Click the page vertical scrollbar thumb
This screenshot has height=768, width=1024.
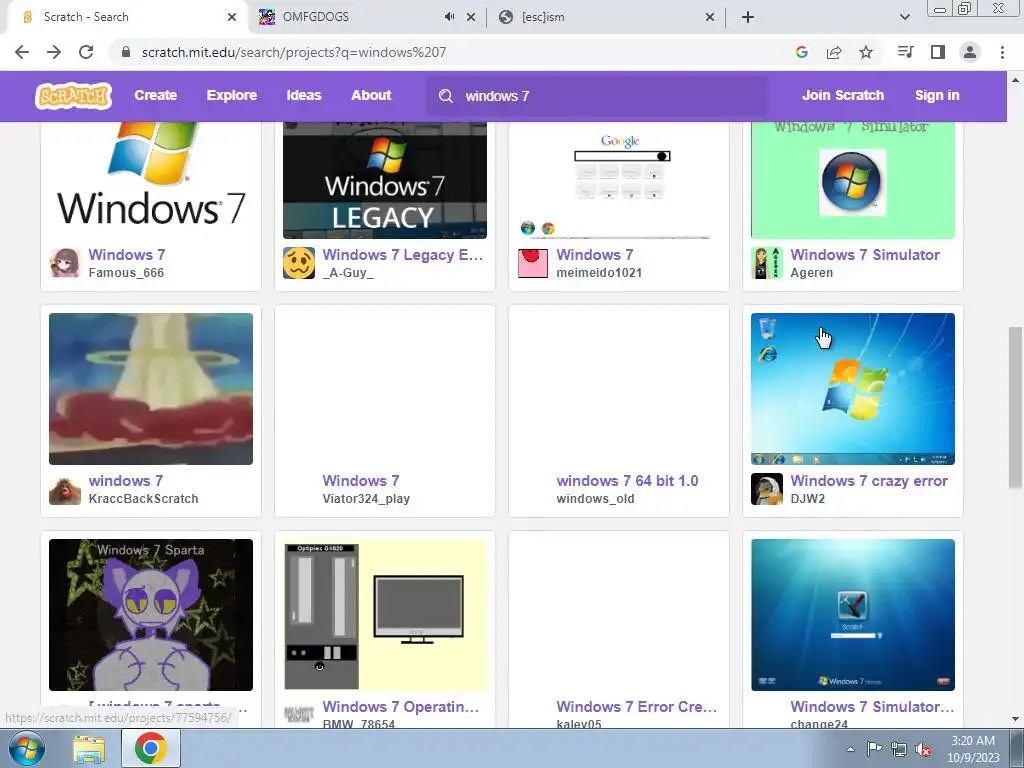pyautogui.click(x=1015, y=407)
